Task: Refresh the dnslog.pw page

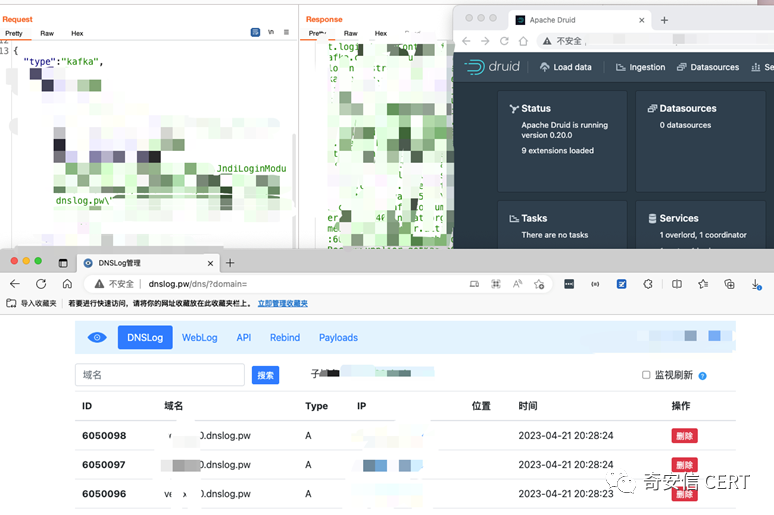Action: (x=41, y=284)
